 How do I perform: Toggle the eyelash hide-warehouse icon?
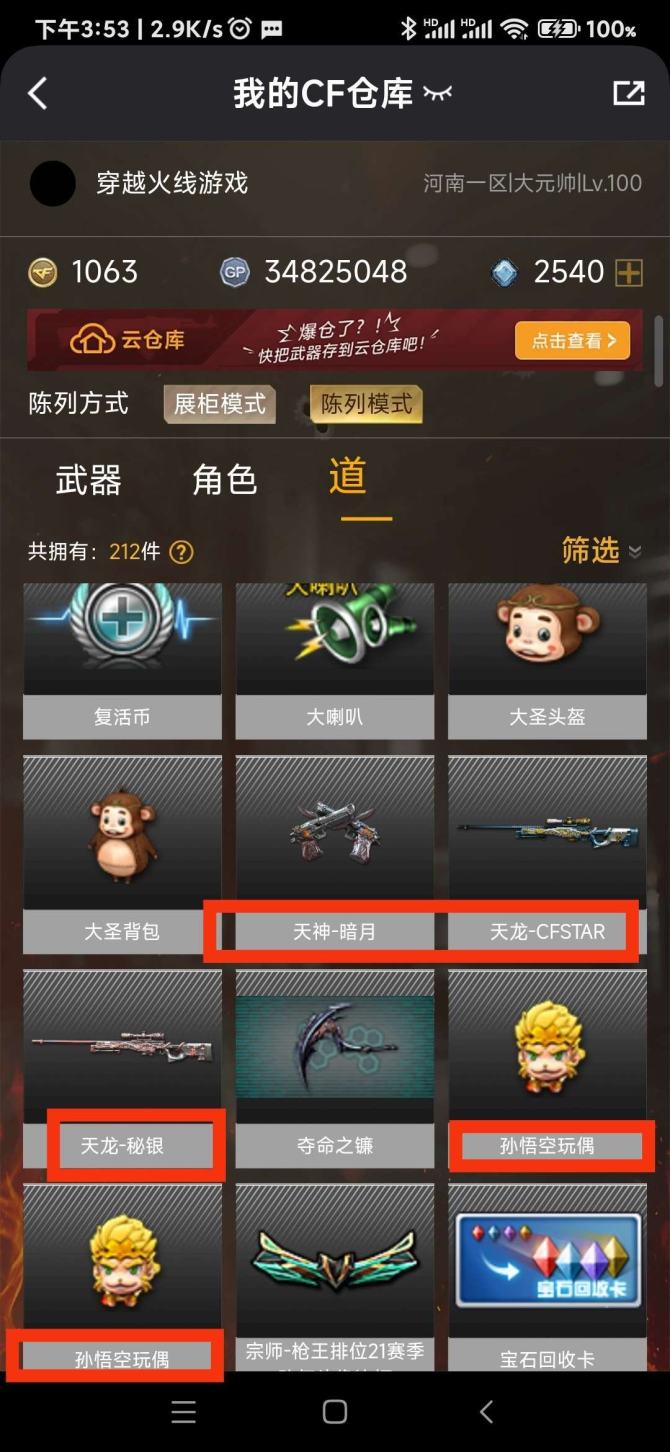click(437, 94)
